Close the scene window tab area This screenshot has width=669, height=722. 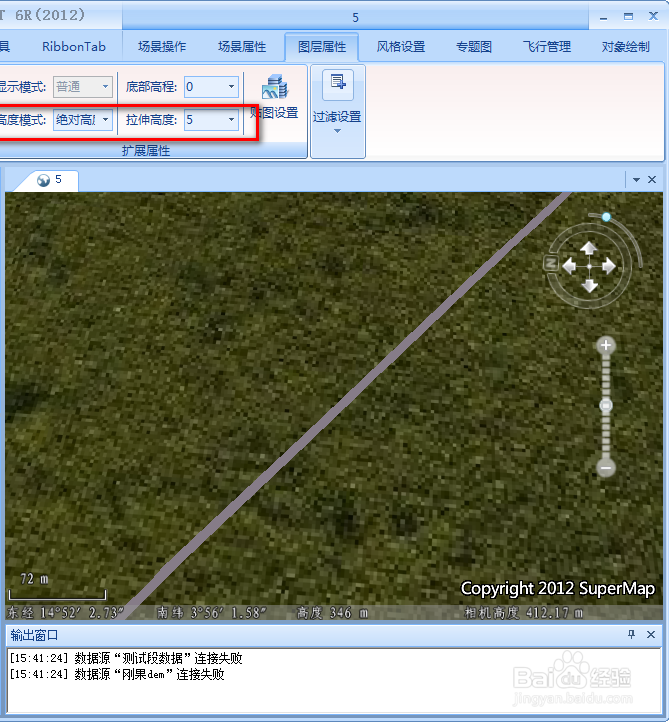(652, 180)
